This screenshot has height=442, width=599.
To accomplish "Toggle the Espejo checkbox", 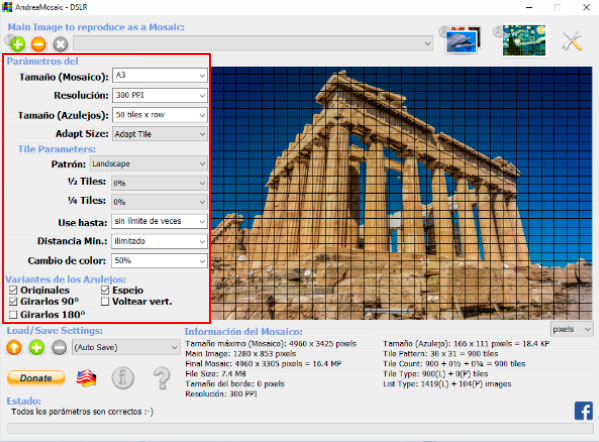I will click(105, 290).
